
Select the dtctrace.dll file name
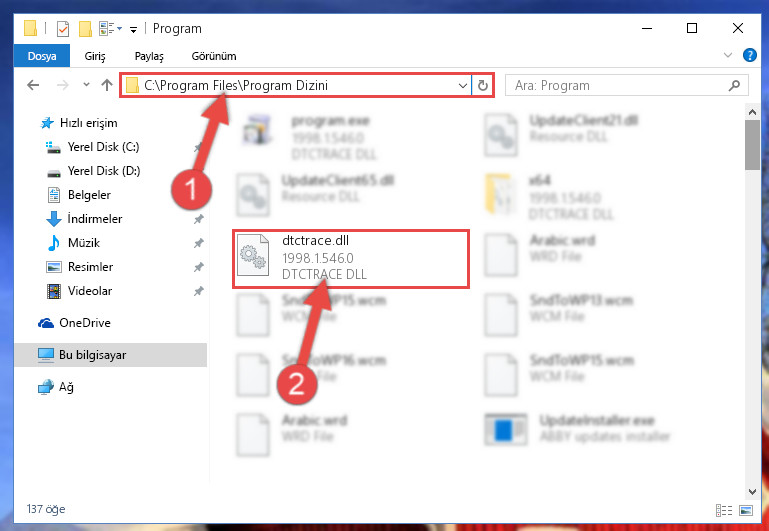(315, 241)
